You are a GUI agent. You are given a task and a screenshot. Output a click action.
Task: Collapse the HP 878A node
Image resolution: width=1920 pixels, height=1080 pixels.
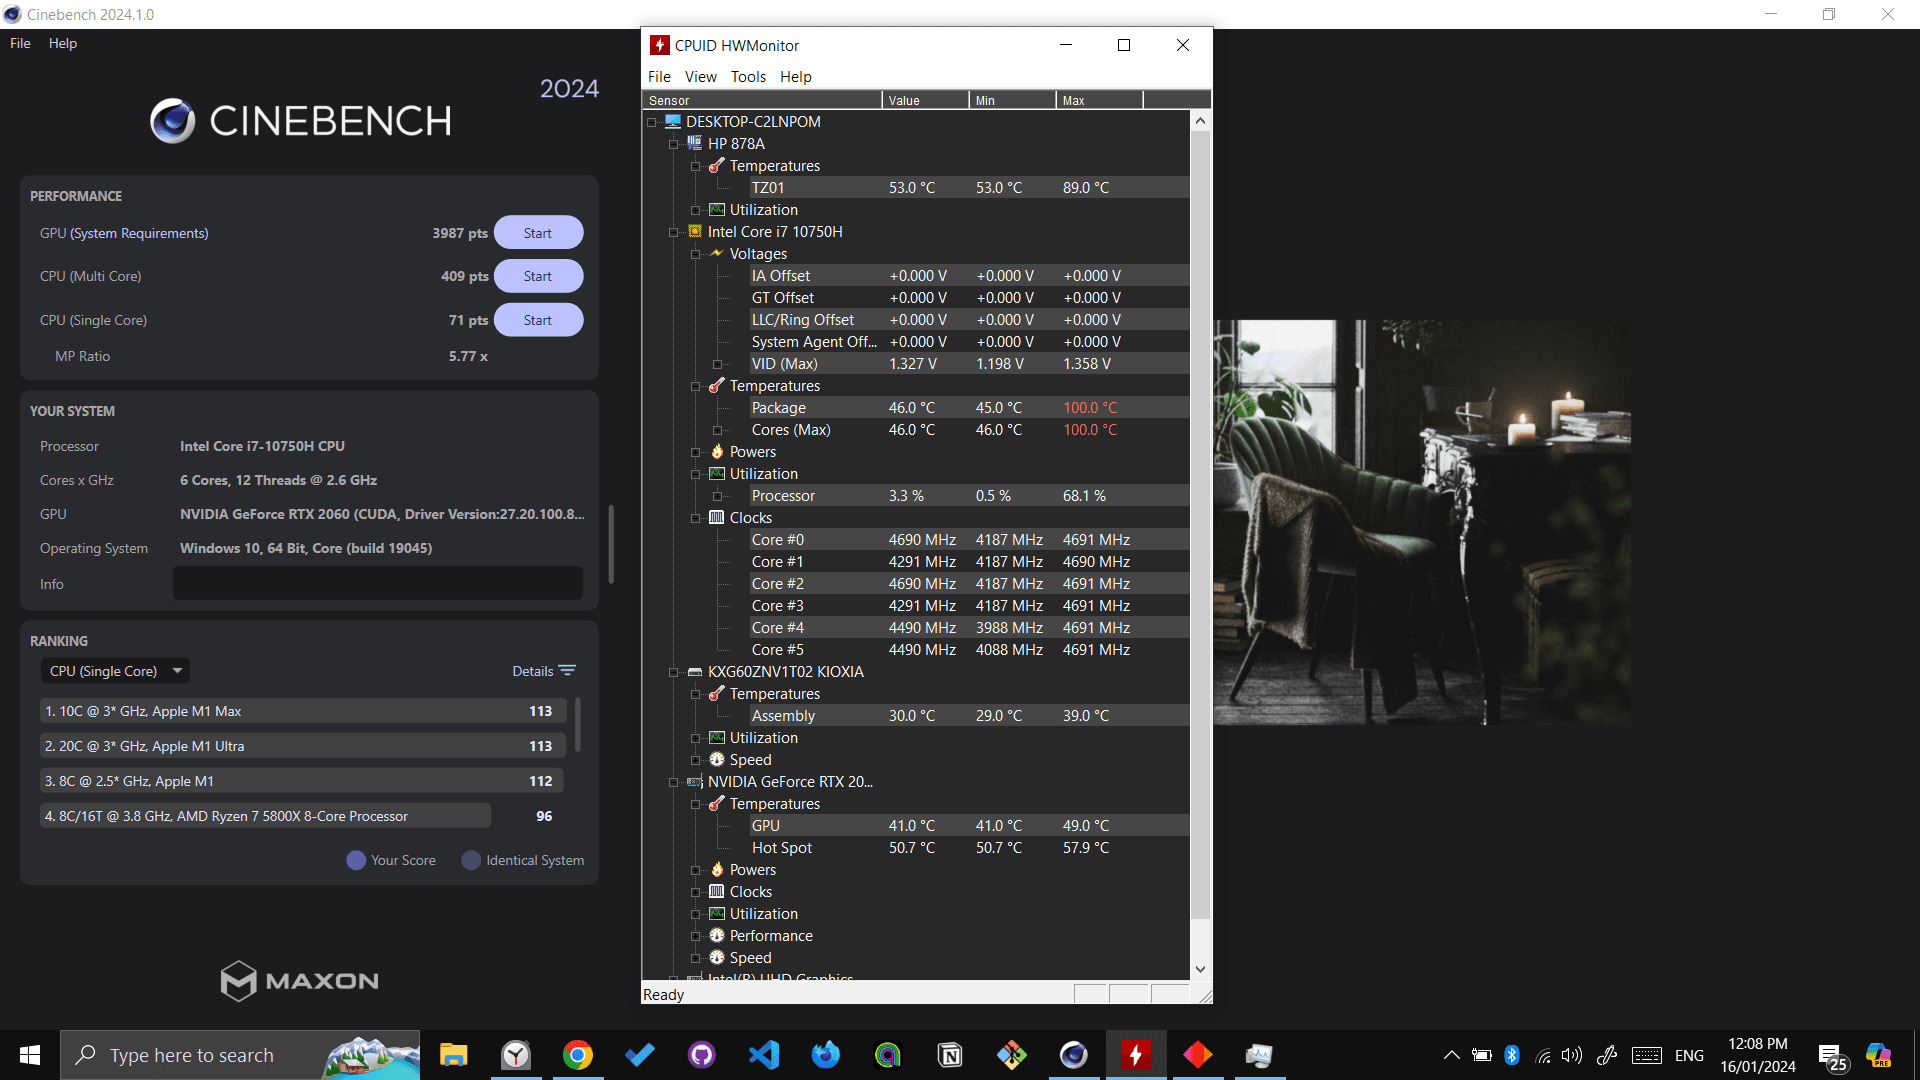click(x=674, y=144)
